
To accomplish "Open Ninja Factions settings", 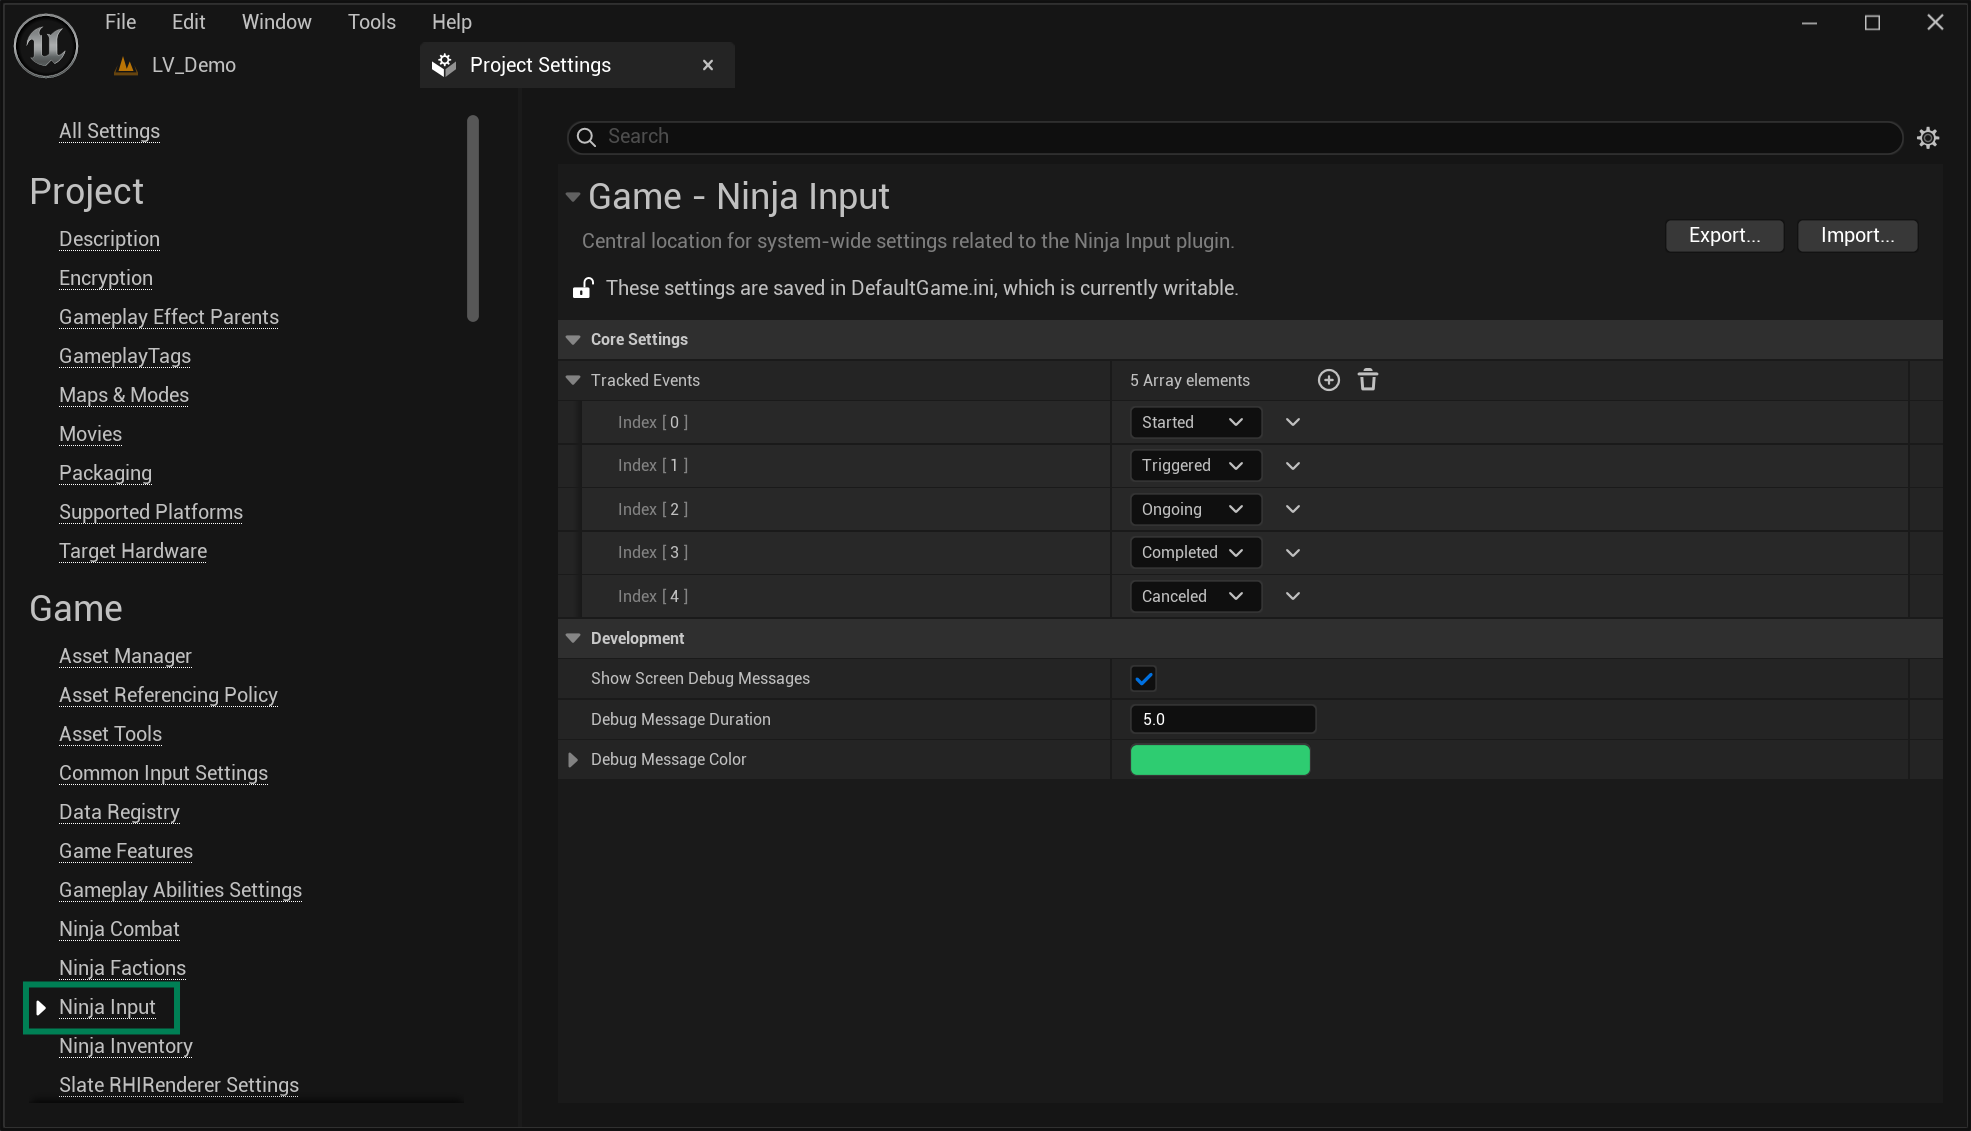I will click(x=122, y=968).
